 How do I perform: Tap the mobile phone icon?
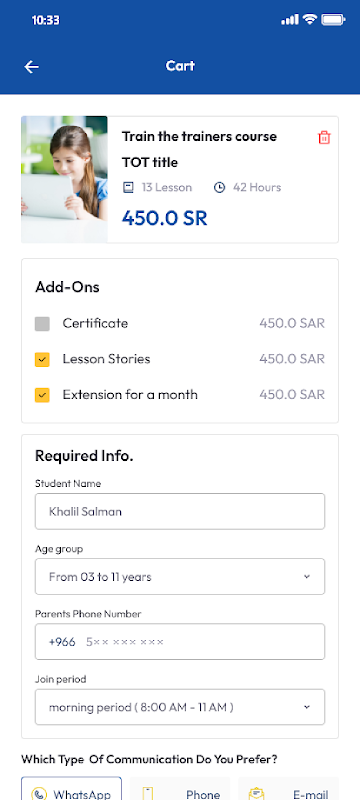coord(148,794)
